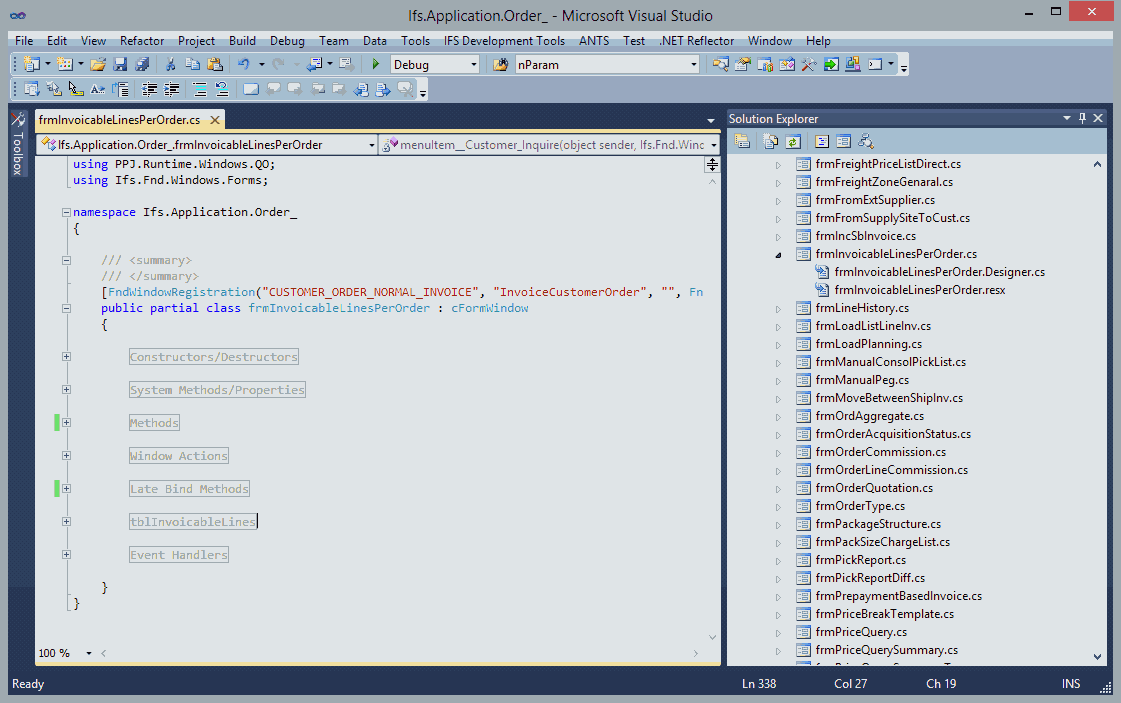Screen dimensions: 1121x703
Task: Click the Decrease Line Indent icon
Action: click(149, 89)
